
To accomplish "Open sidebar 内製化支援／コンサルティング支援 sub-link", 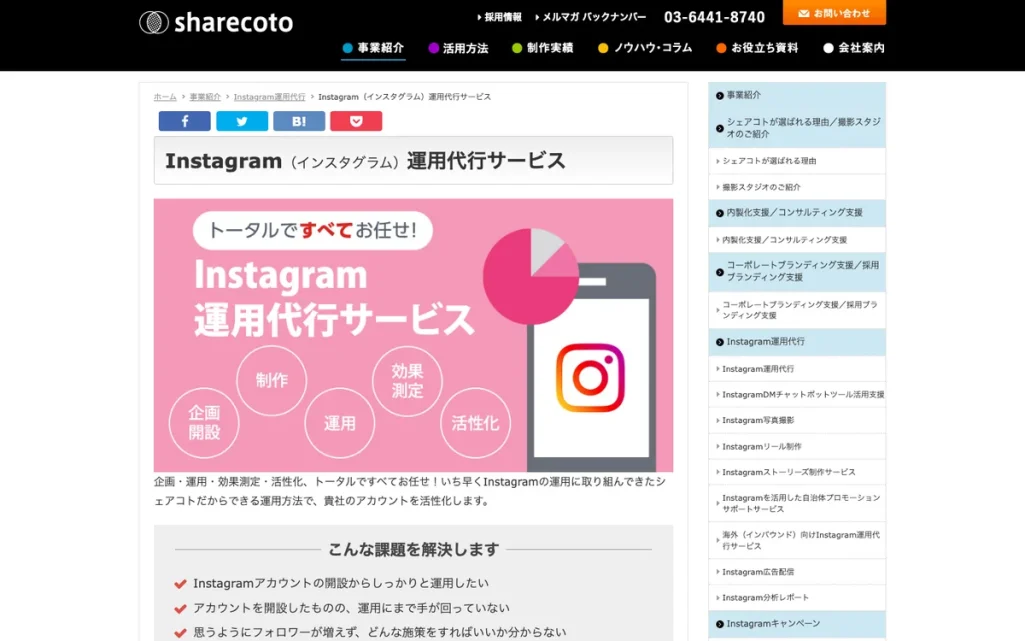I will point(797,240).
